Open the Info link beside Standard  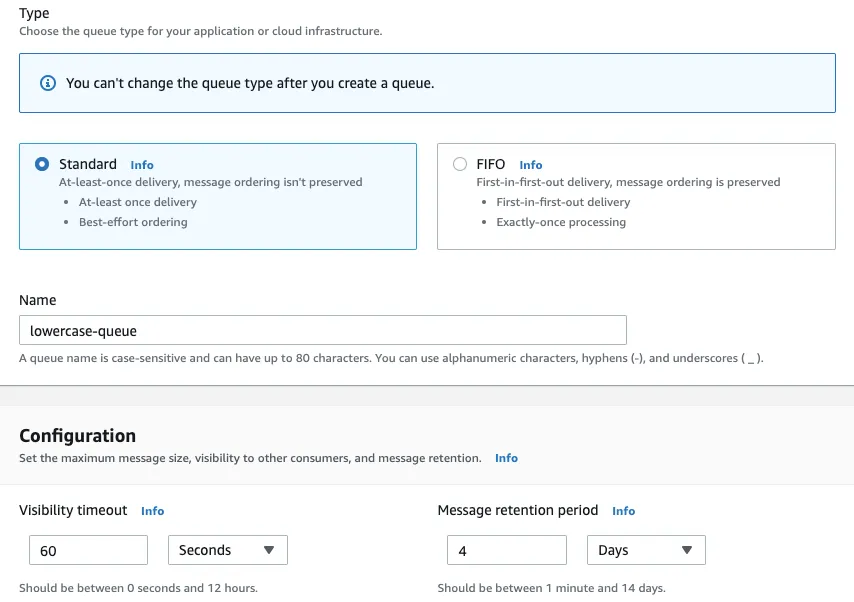click(142, 165)
